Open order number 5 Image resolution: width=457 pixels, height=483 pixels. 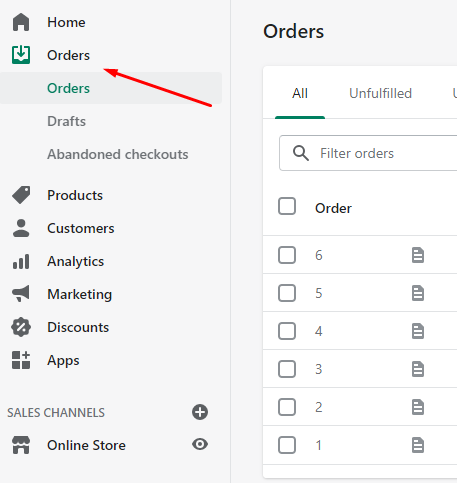click(319, 294)
